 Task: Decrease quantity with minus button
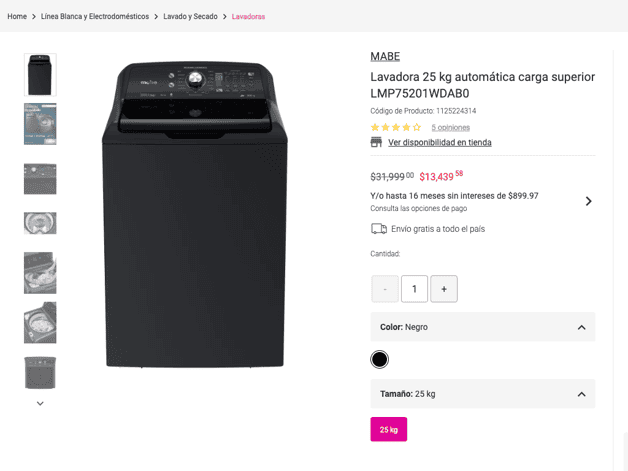(x=385, y=289)
